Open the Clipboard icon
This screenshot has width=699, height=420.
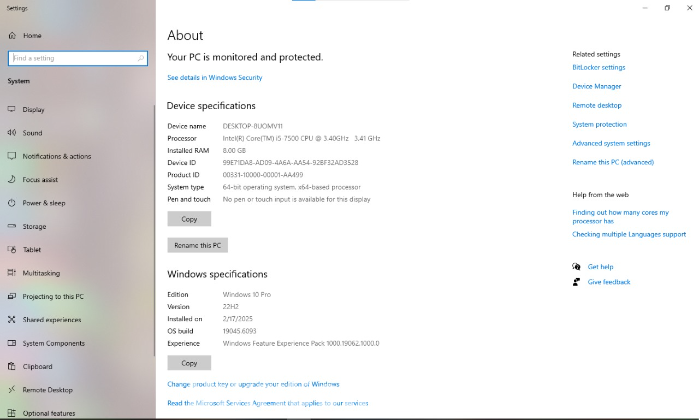pos(12,366)
